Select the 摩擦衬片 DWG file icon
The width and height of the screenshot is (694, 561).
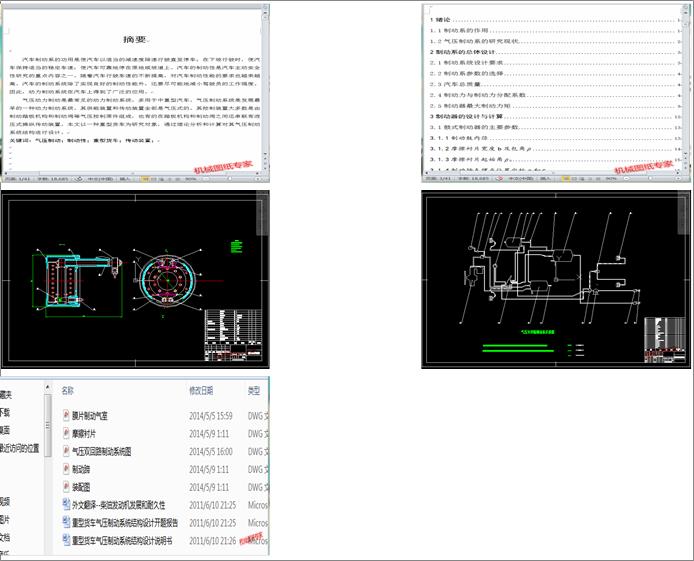click(66, 434)
